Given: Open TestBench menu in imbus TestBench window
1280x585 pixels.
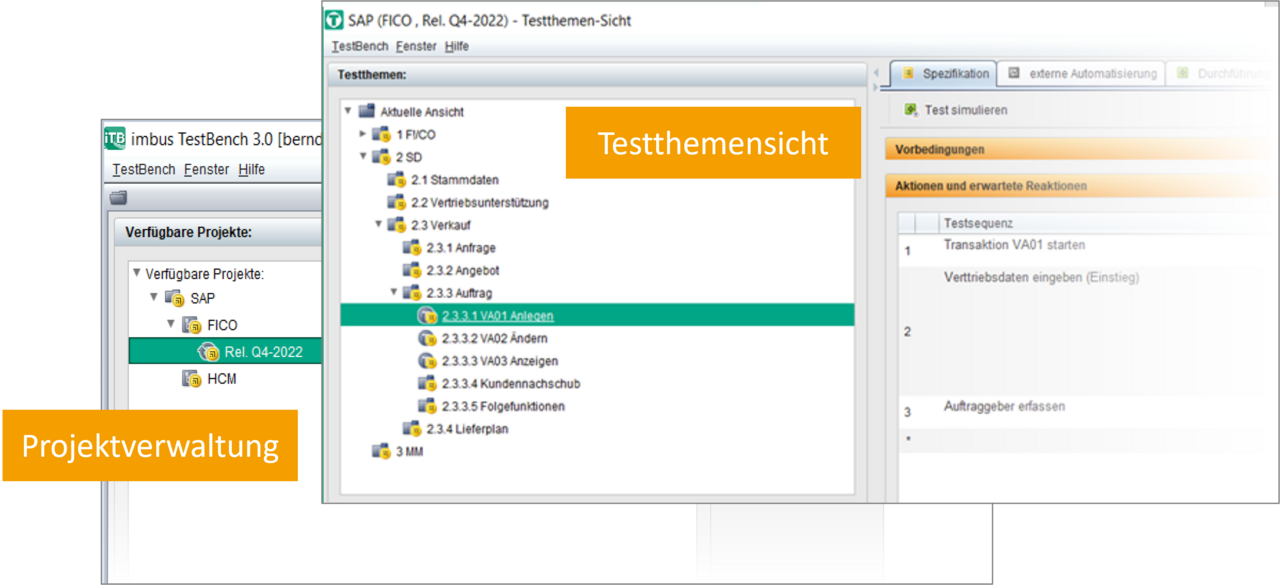Looking at the screenshot, I should point(144,170).
